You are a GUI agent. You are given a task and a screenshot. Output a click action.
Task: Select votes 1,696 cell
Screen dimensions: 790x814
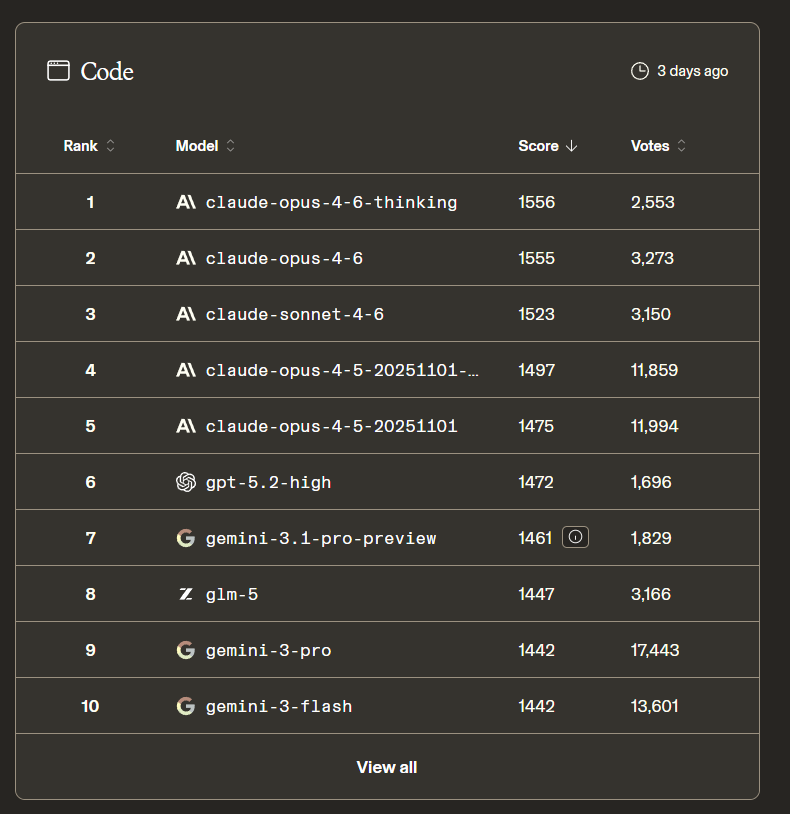[651, 482]
